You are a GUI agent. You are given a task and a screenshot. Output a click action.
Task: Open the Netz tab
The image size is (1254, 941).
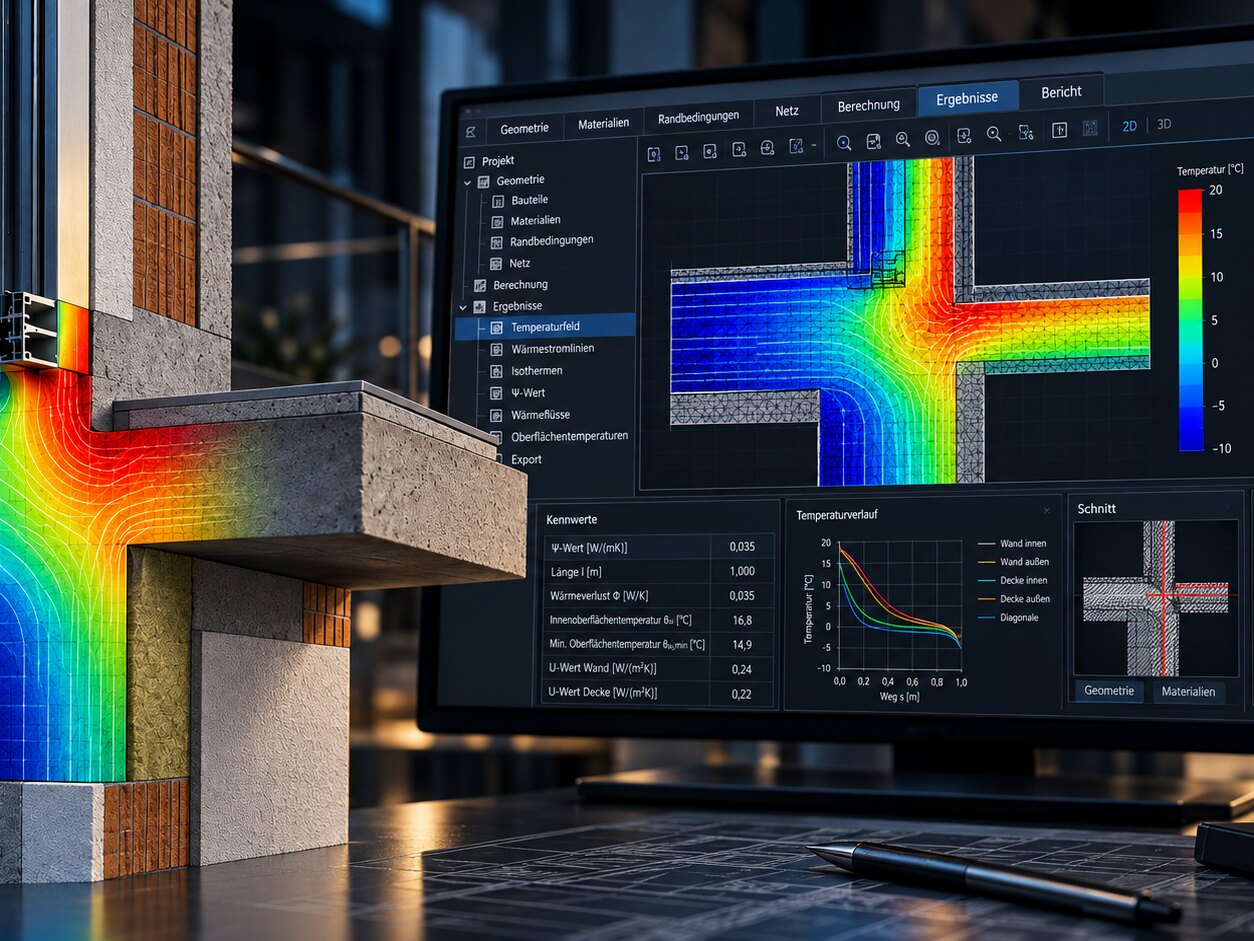click(787, 111)
